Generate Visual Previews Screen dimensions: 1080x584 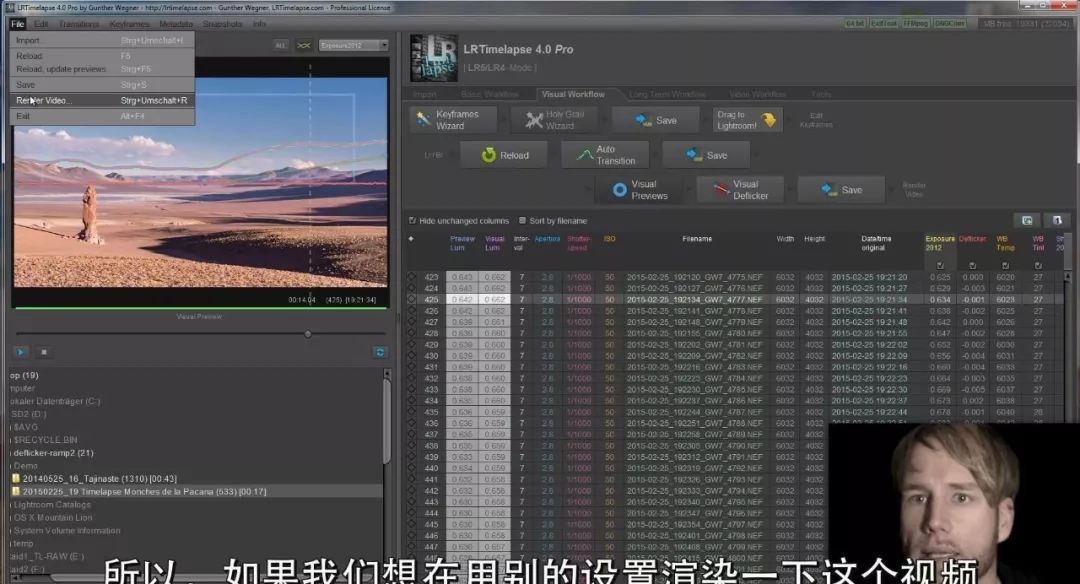point(638,189)
